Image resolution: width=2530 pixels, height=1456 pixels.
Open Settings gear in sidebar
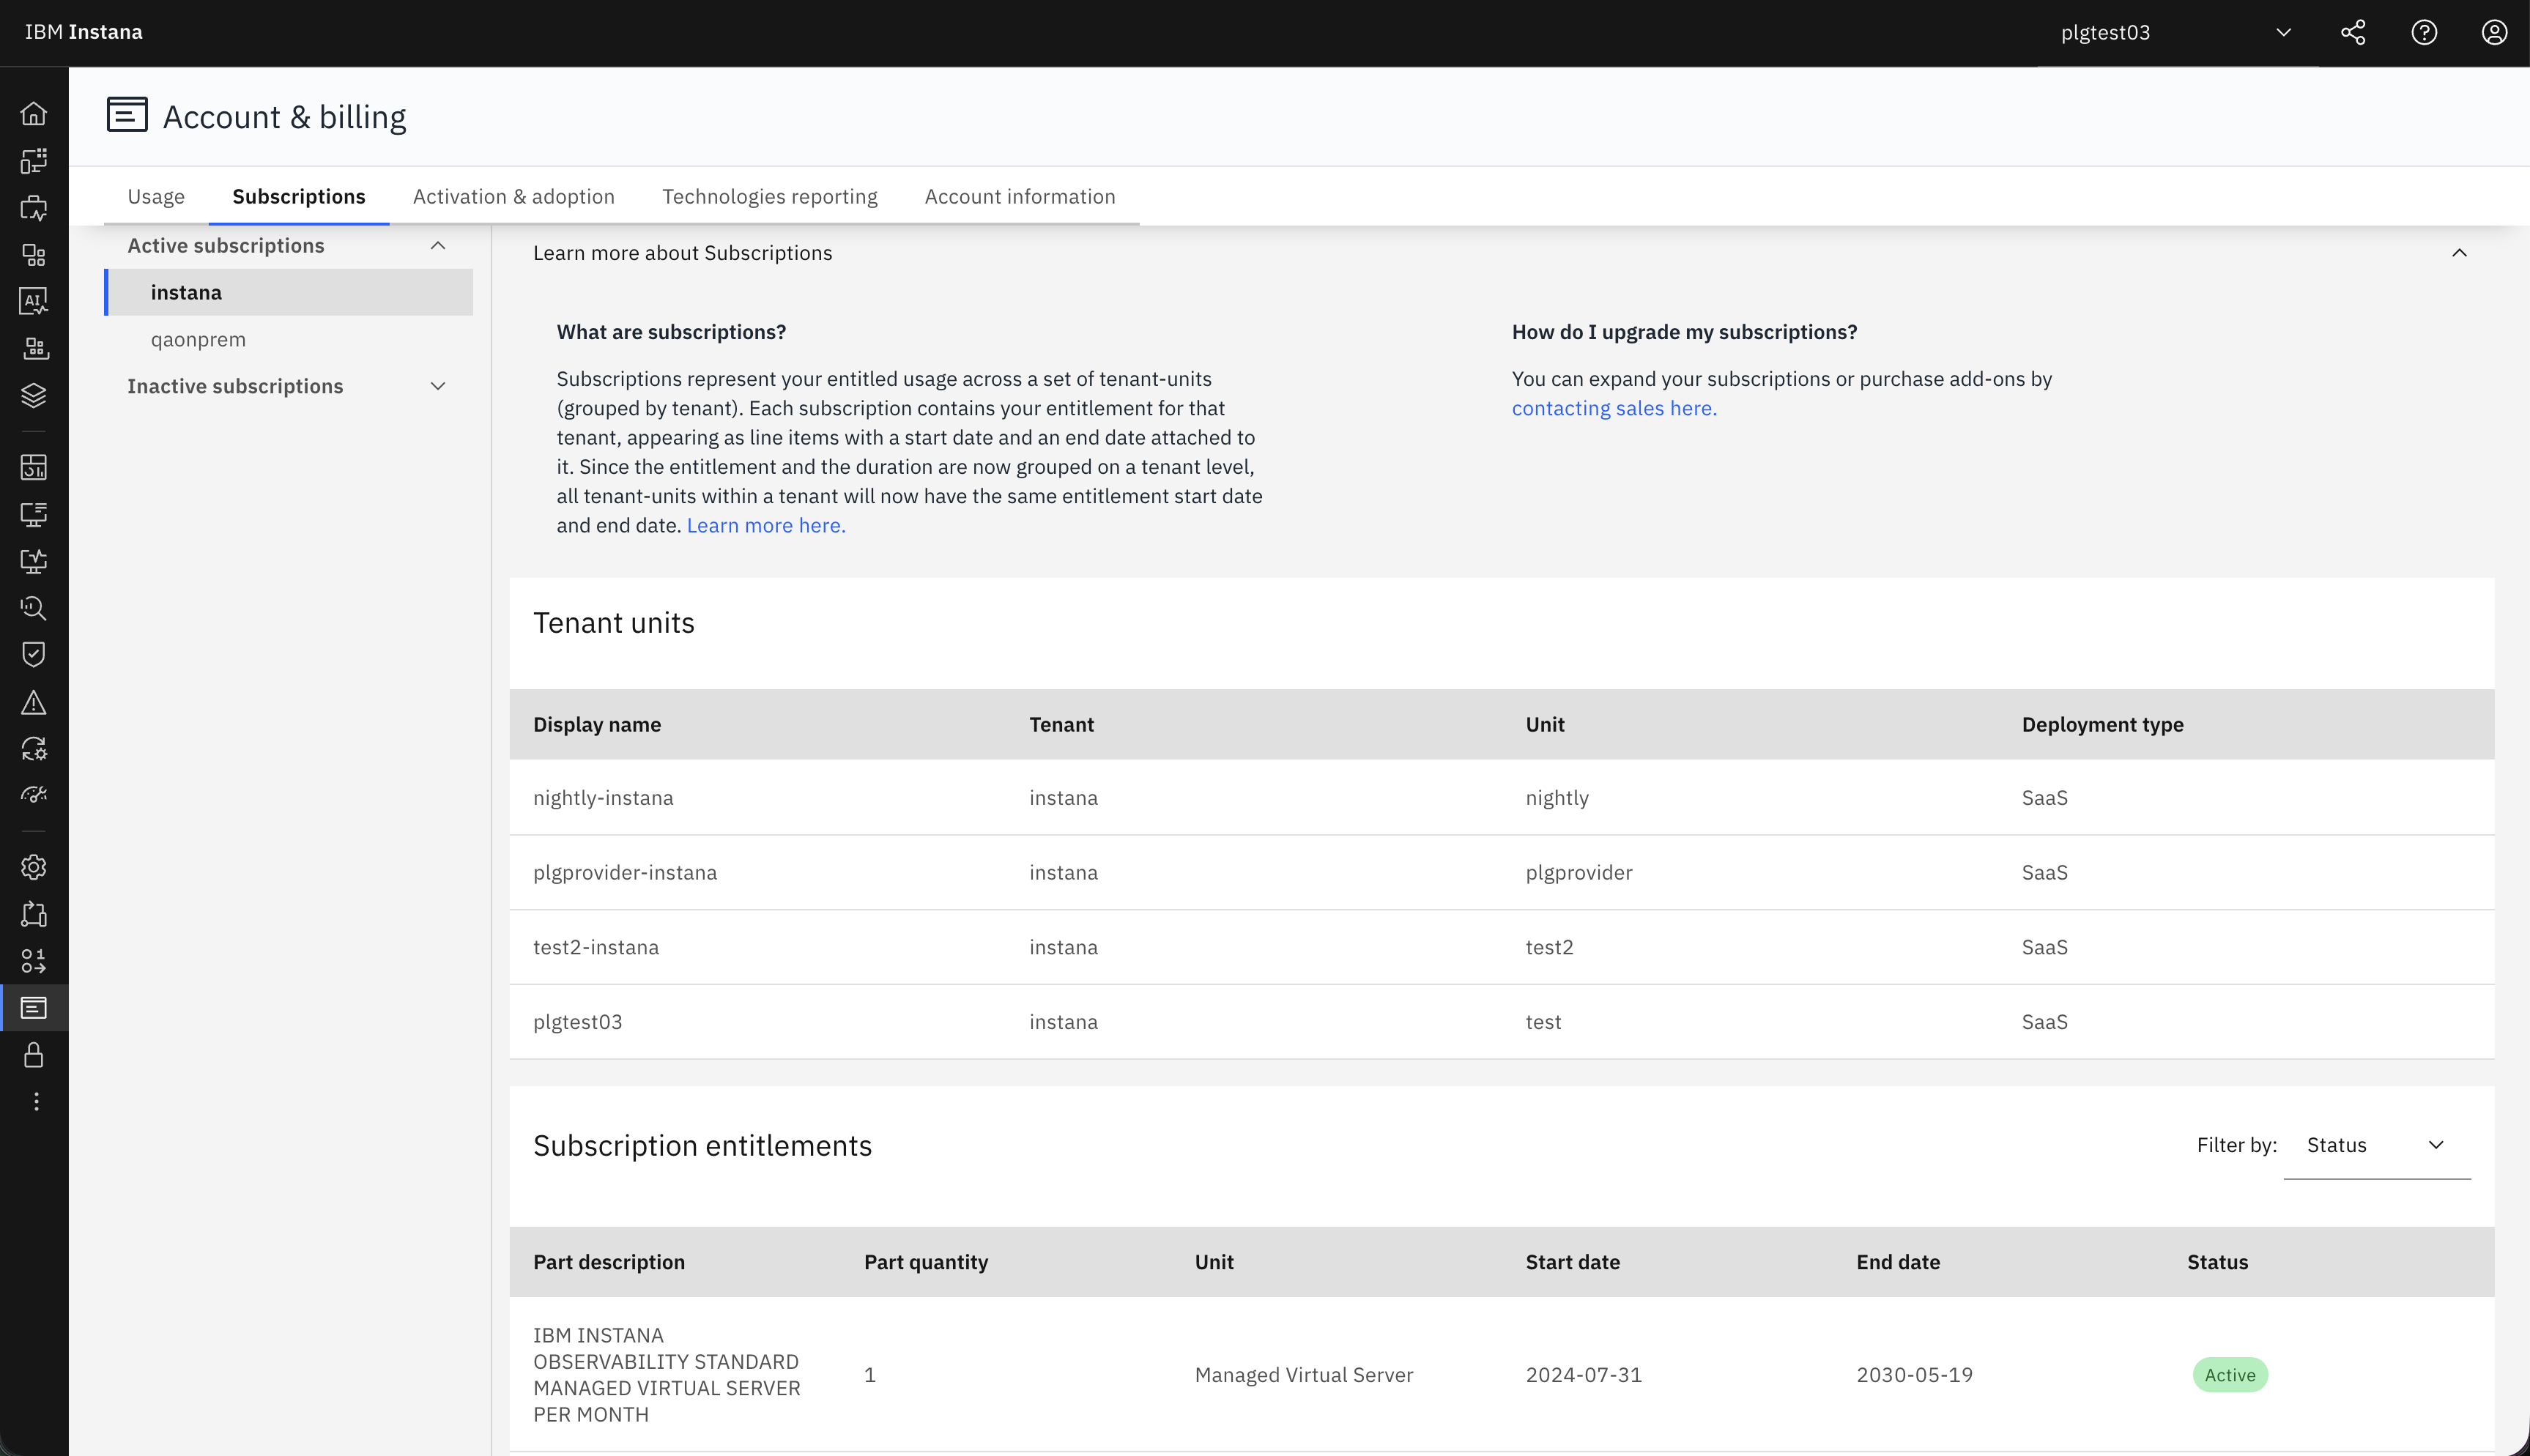(34, 867)
